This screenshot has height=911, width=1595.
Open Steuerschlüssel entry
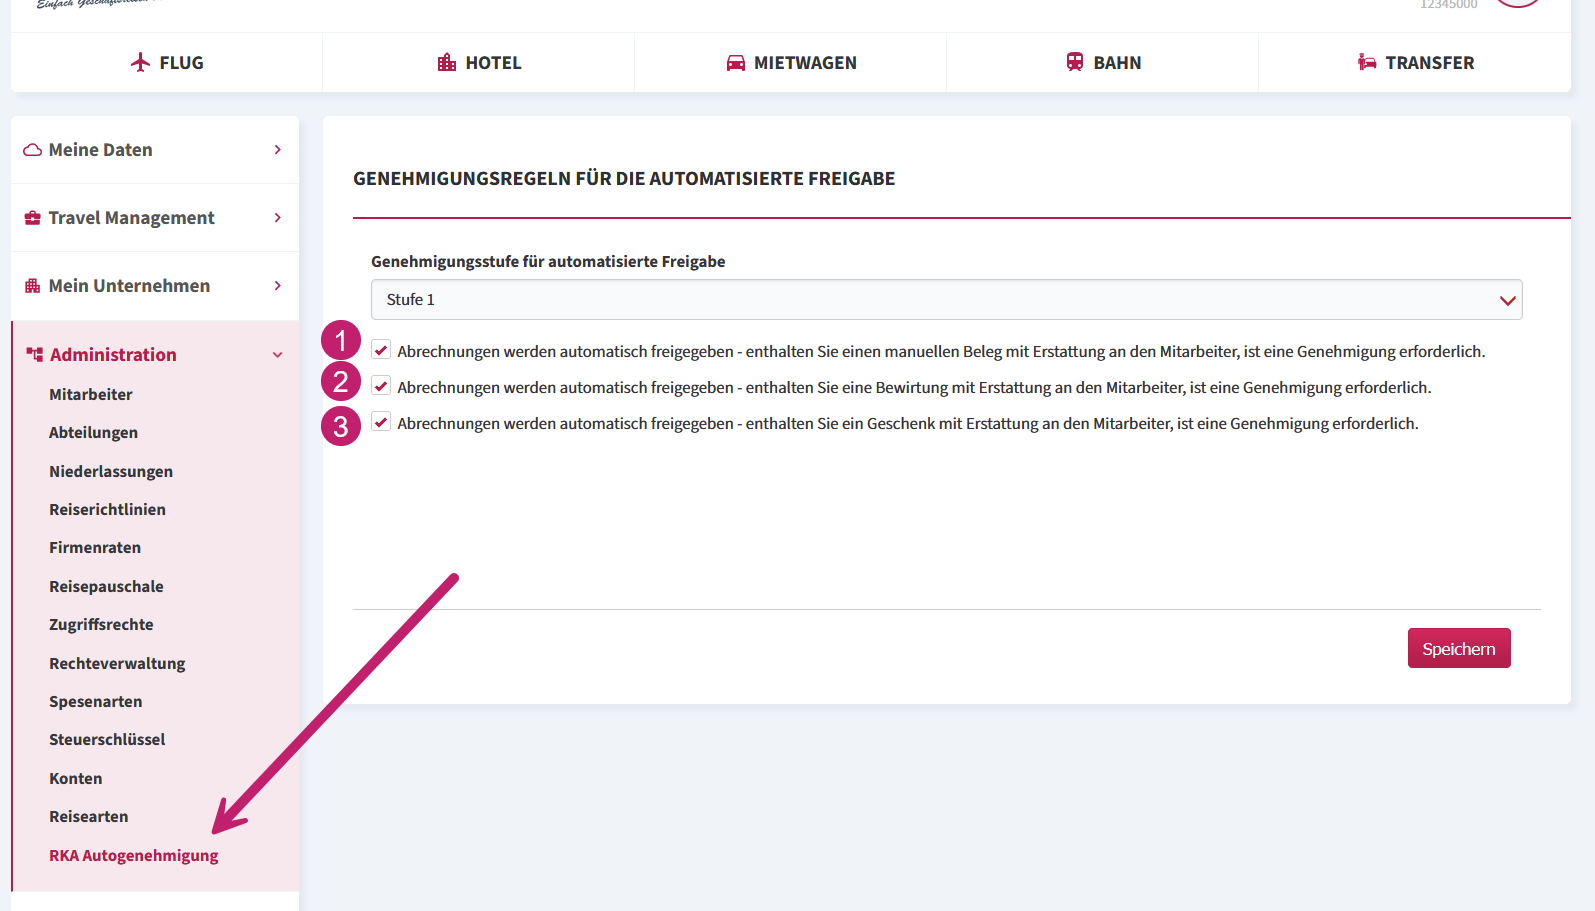point(107,740)
